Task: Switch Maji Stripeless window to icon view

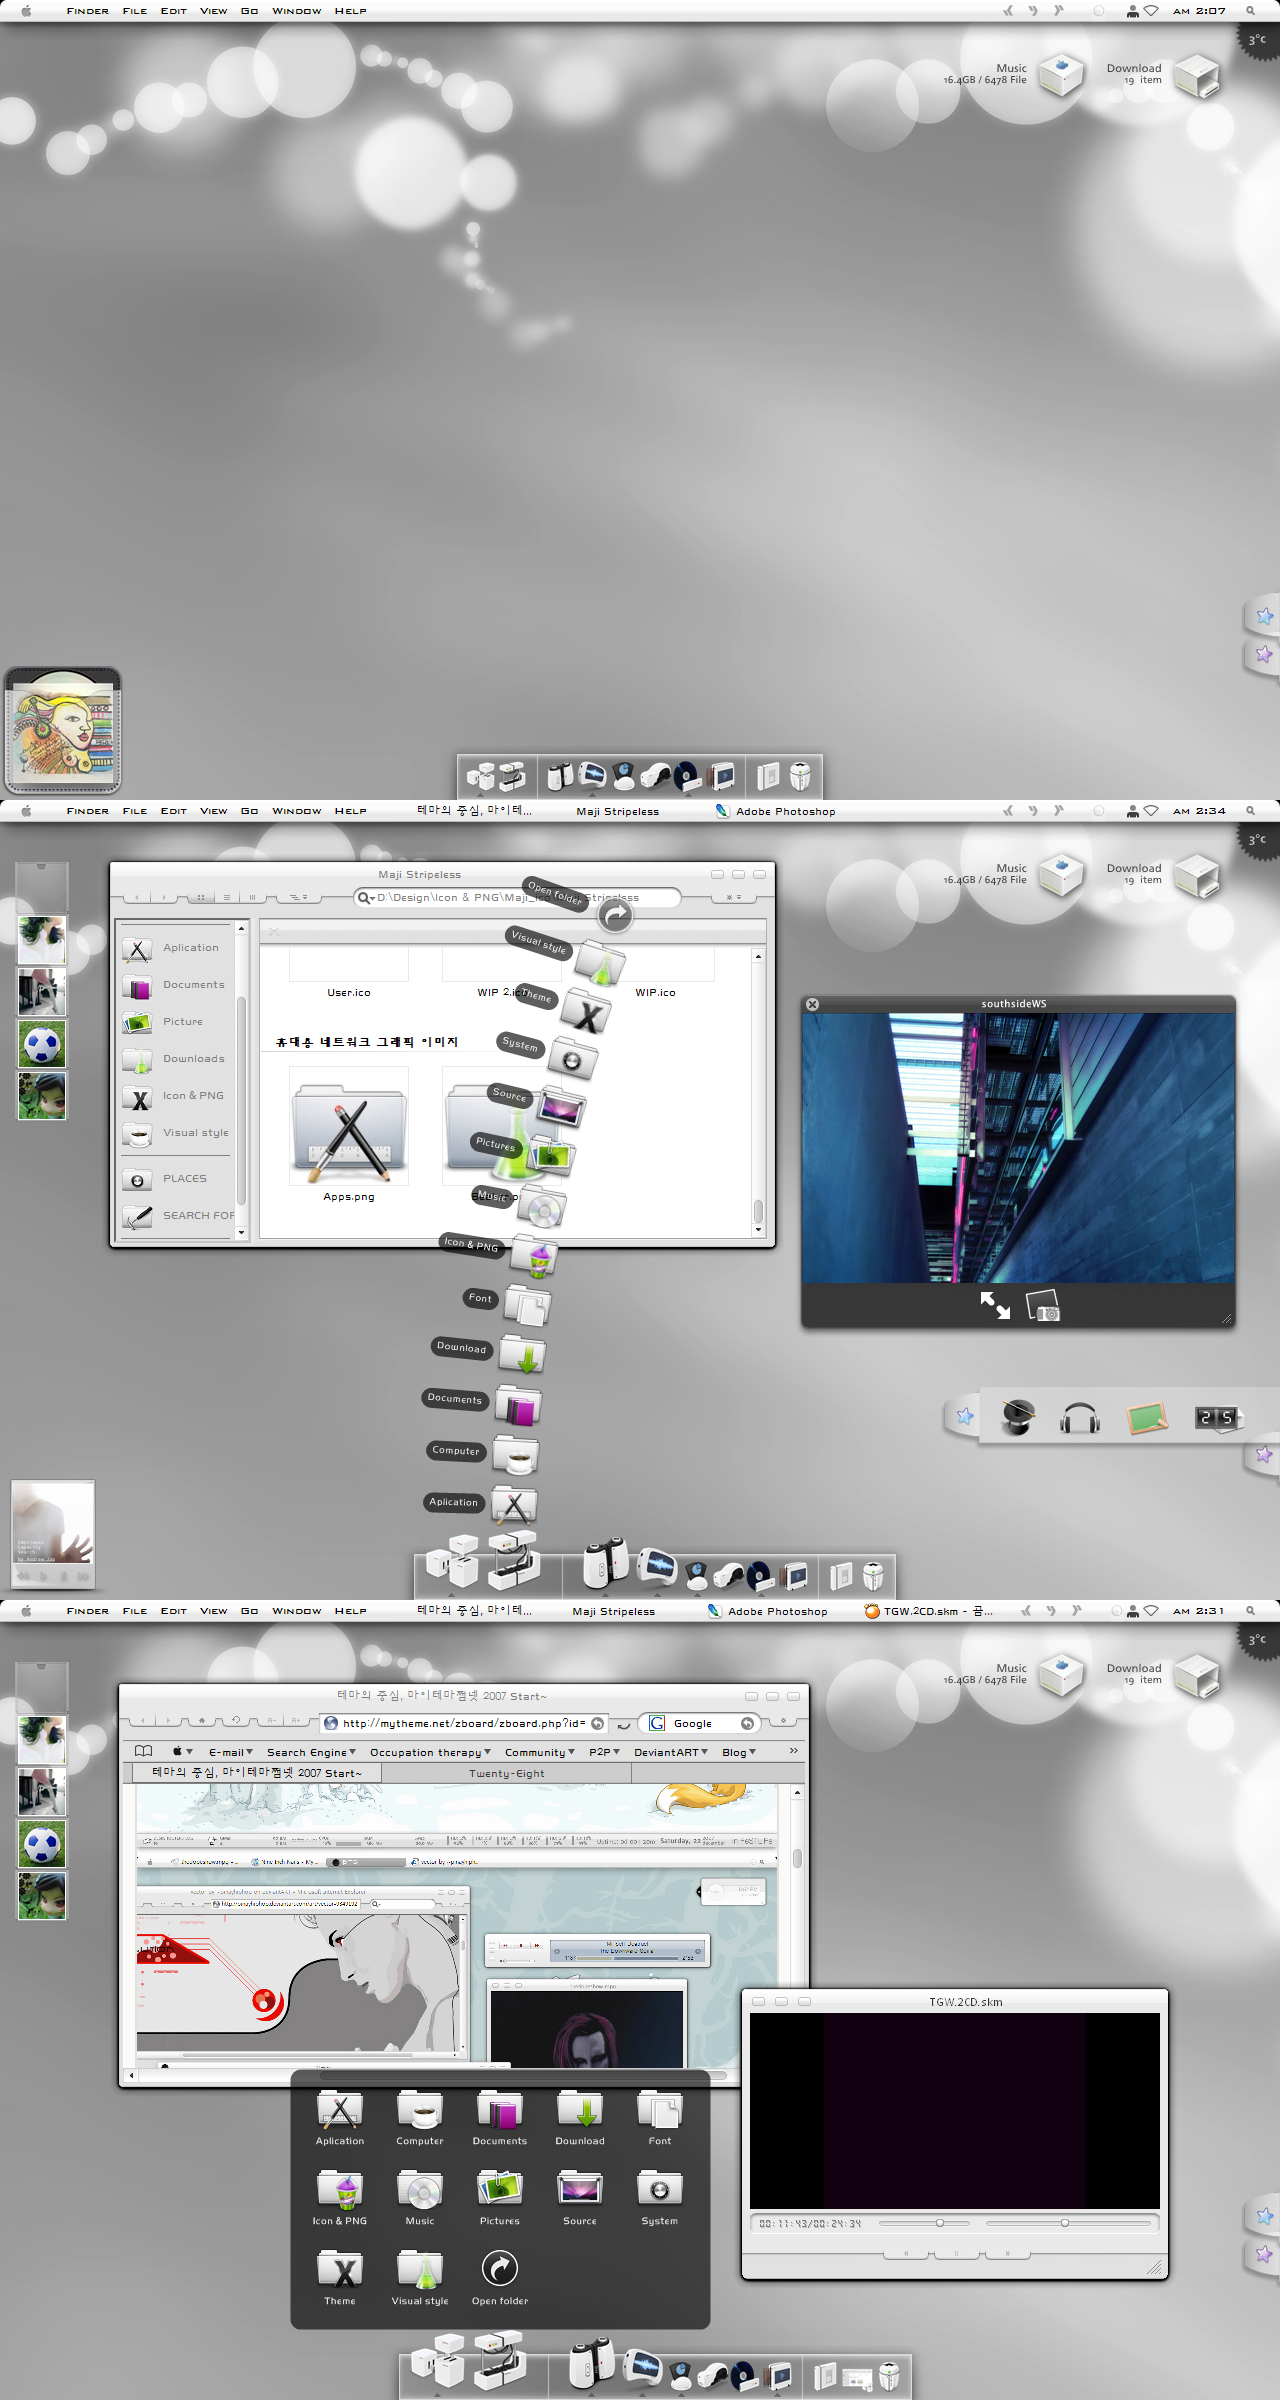Action: (201, 898)
